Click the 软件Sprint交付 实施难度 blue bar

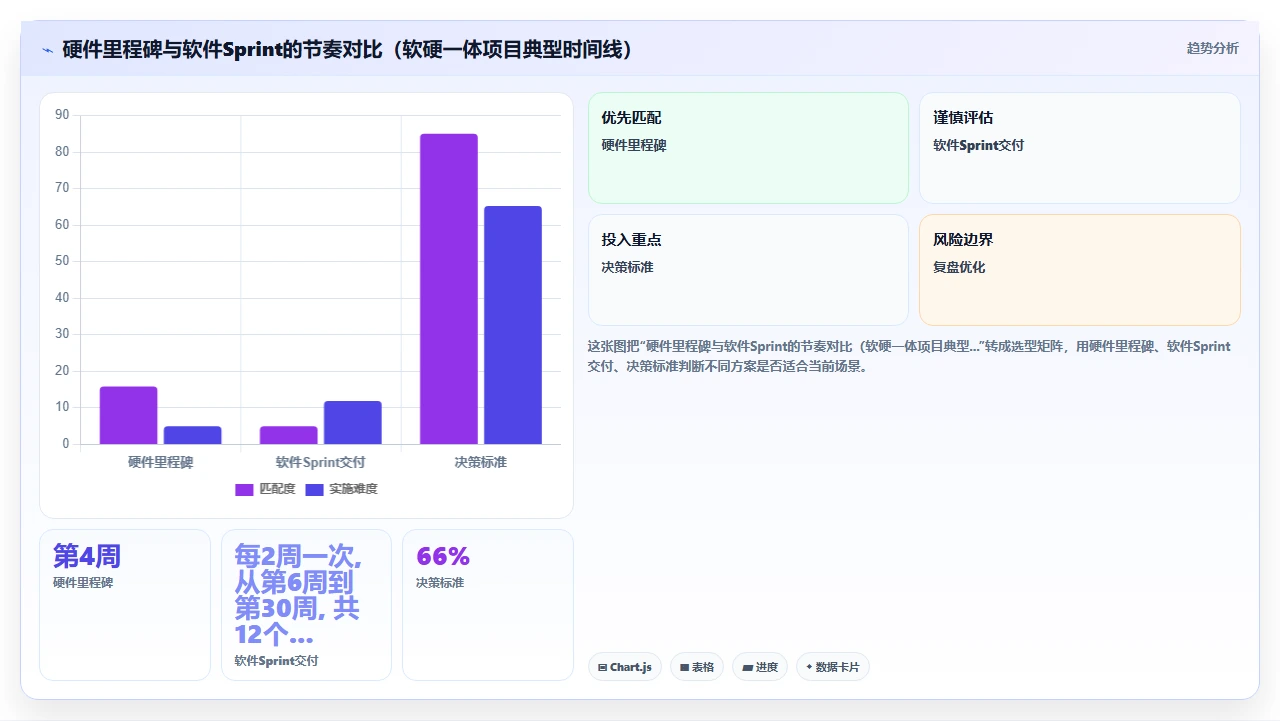[353, 422]
